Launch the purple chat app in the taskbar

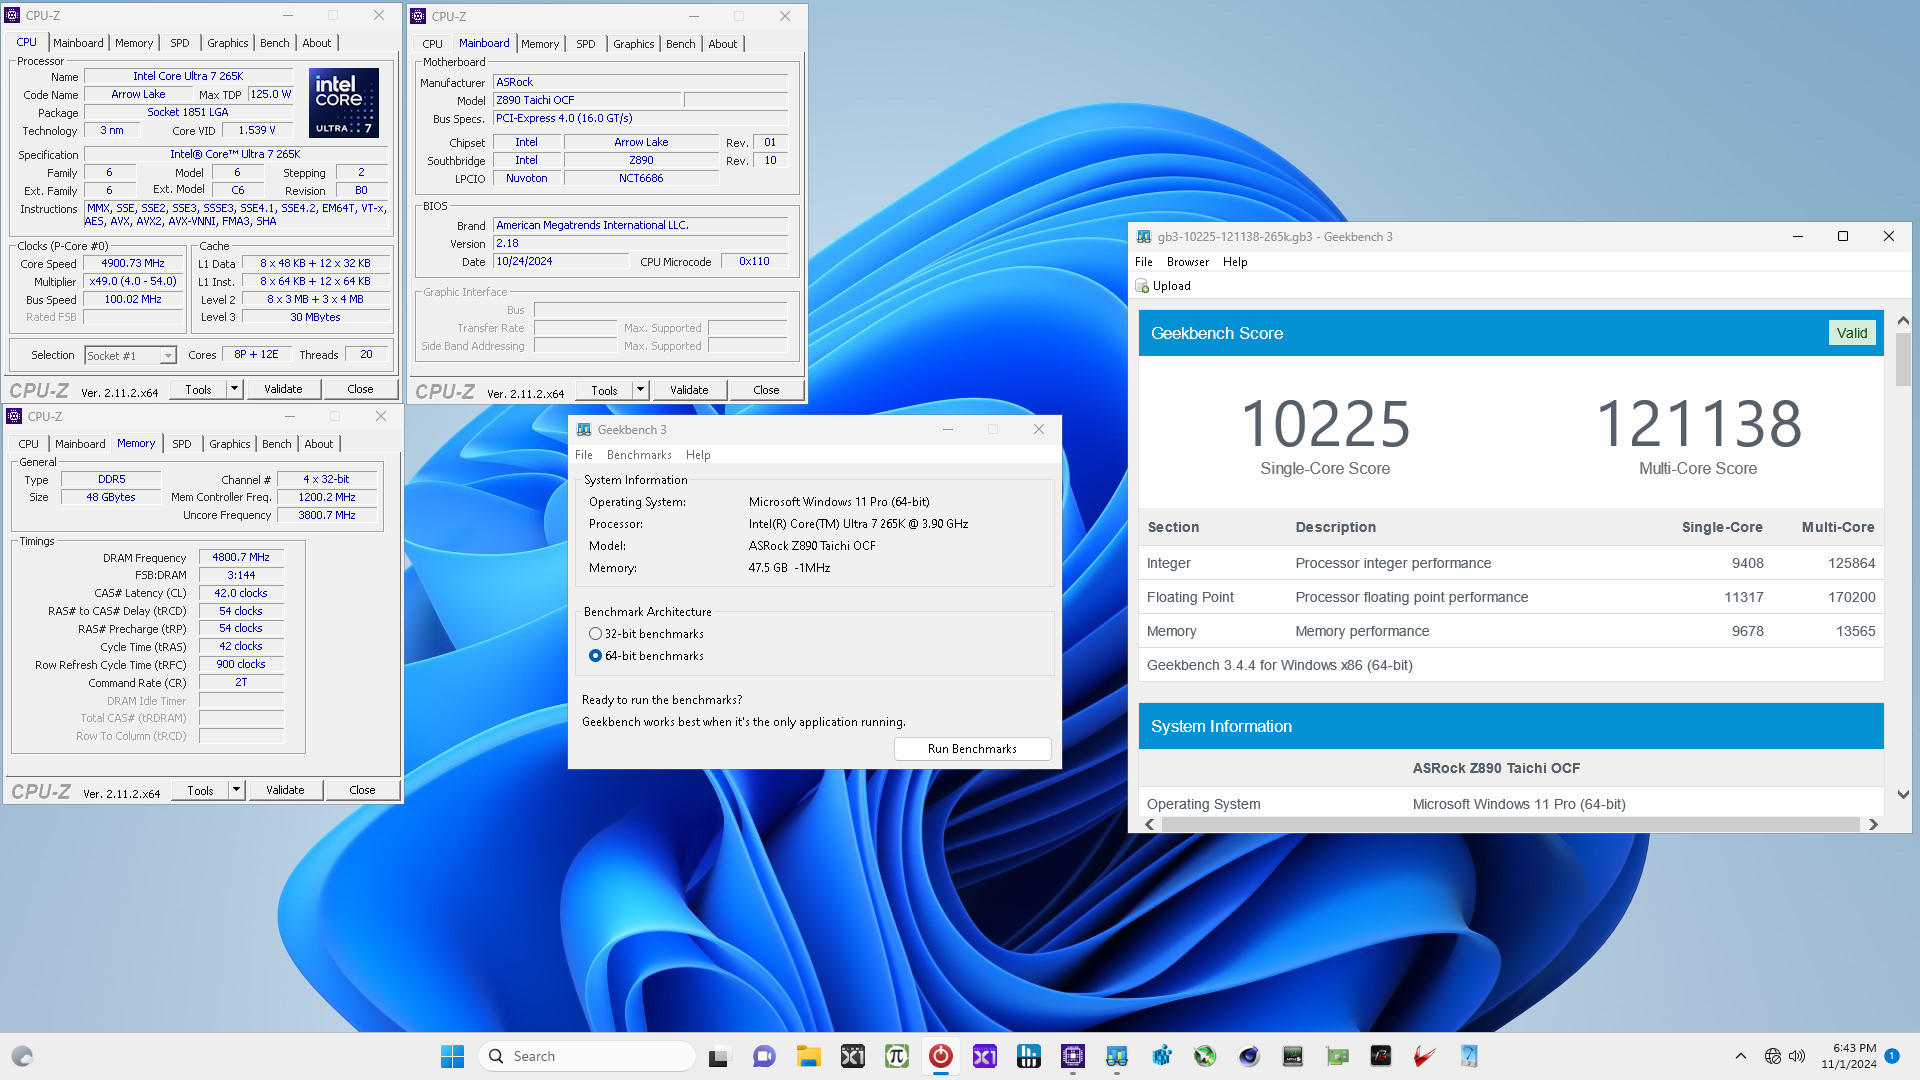tap(764, 1056)
